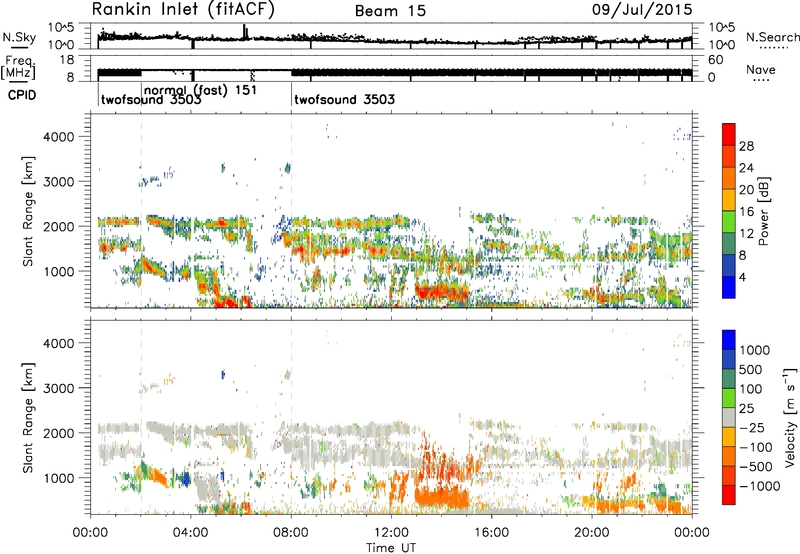Click the "60" tick on the Nave axis
Viewport: 800px width, 554px height.
coord(715,60)
